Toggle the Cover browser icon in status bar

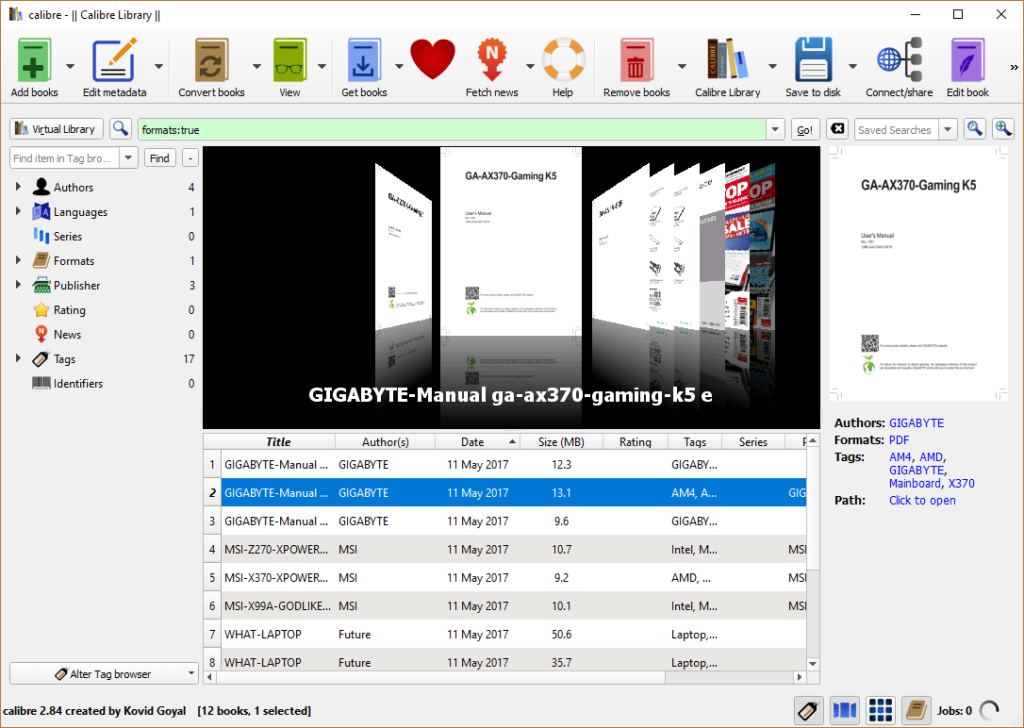[844, 710]
